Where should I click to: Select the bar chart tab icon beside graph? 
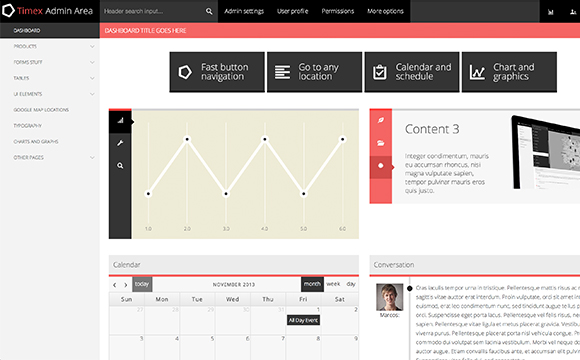pyautogui.click(x=120, y=121)
